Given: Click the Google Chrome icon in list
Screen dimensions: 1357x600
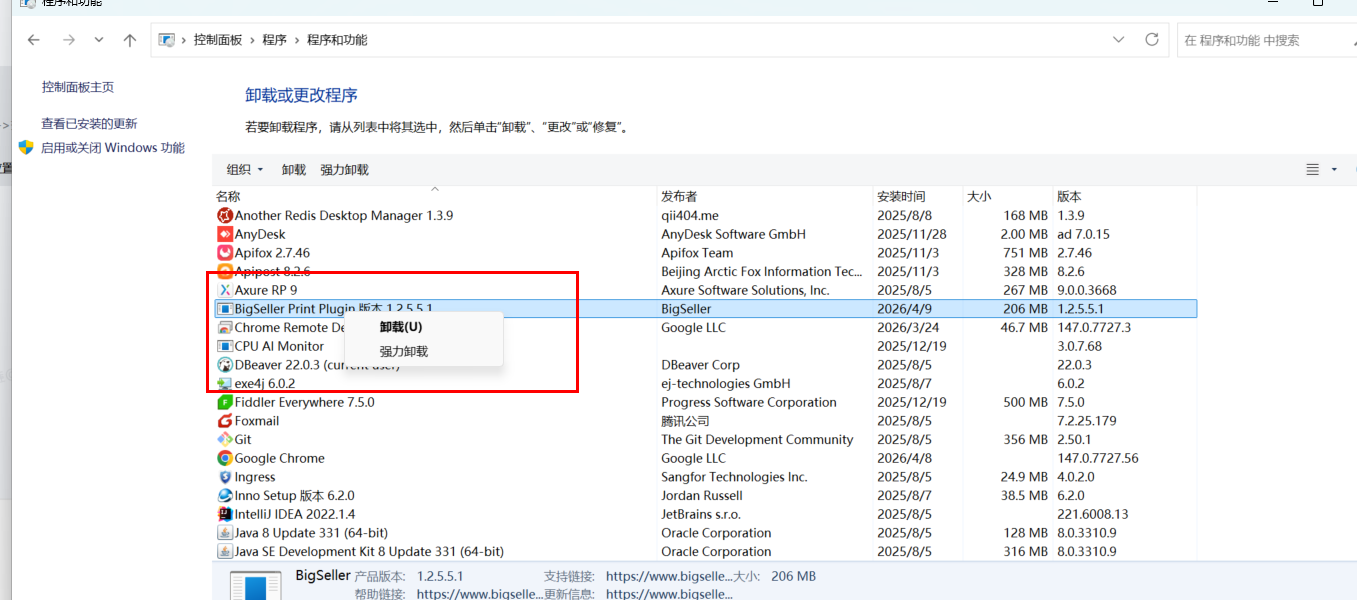Looking at the screenshot, I should tap(225, 458).
